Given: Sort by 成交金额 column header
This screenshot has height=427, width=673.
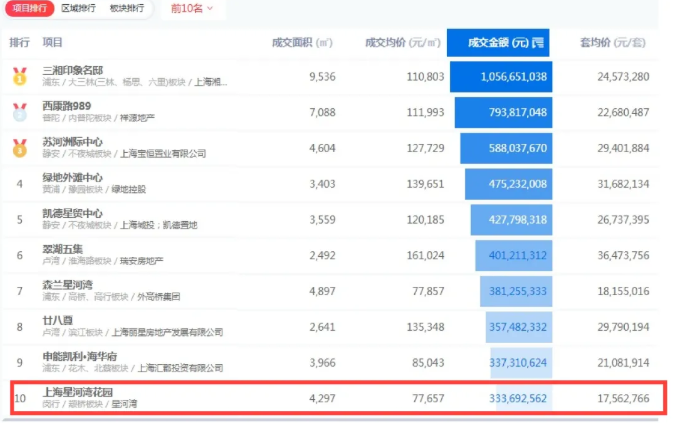Looking at the screenshot, I should (x=498, y=42).
